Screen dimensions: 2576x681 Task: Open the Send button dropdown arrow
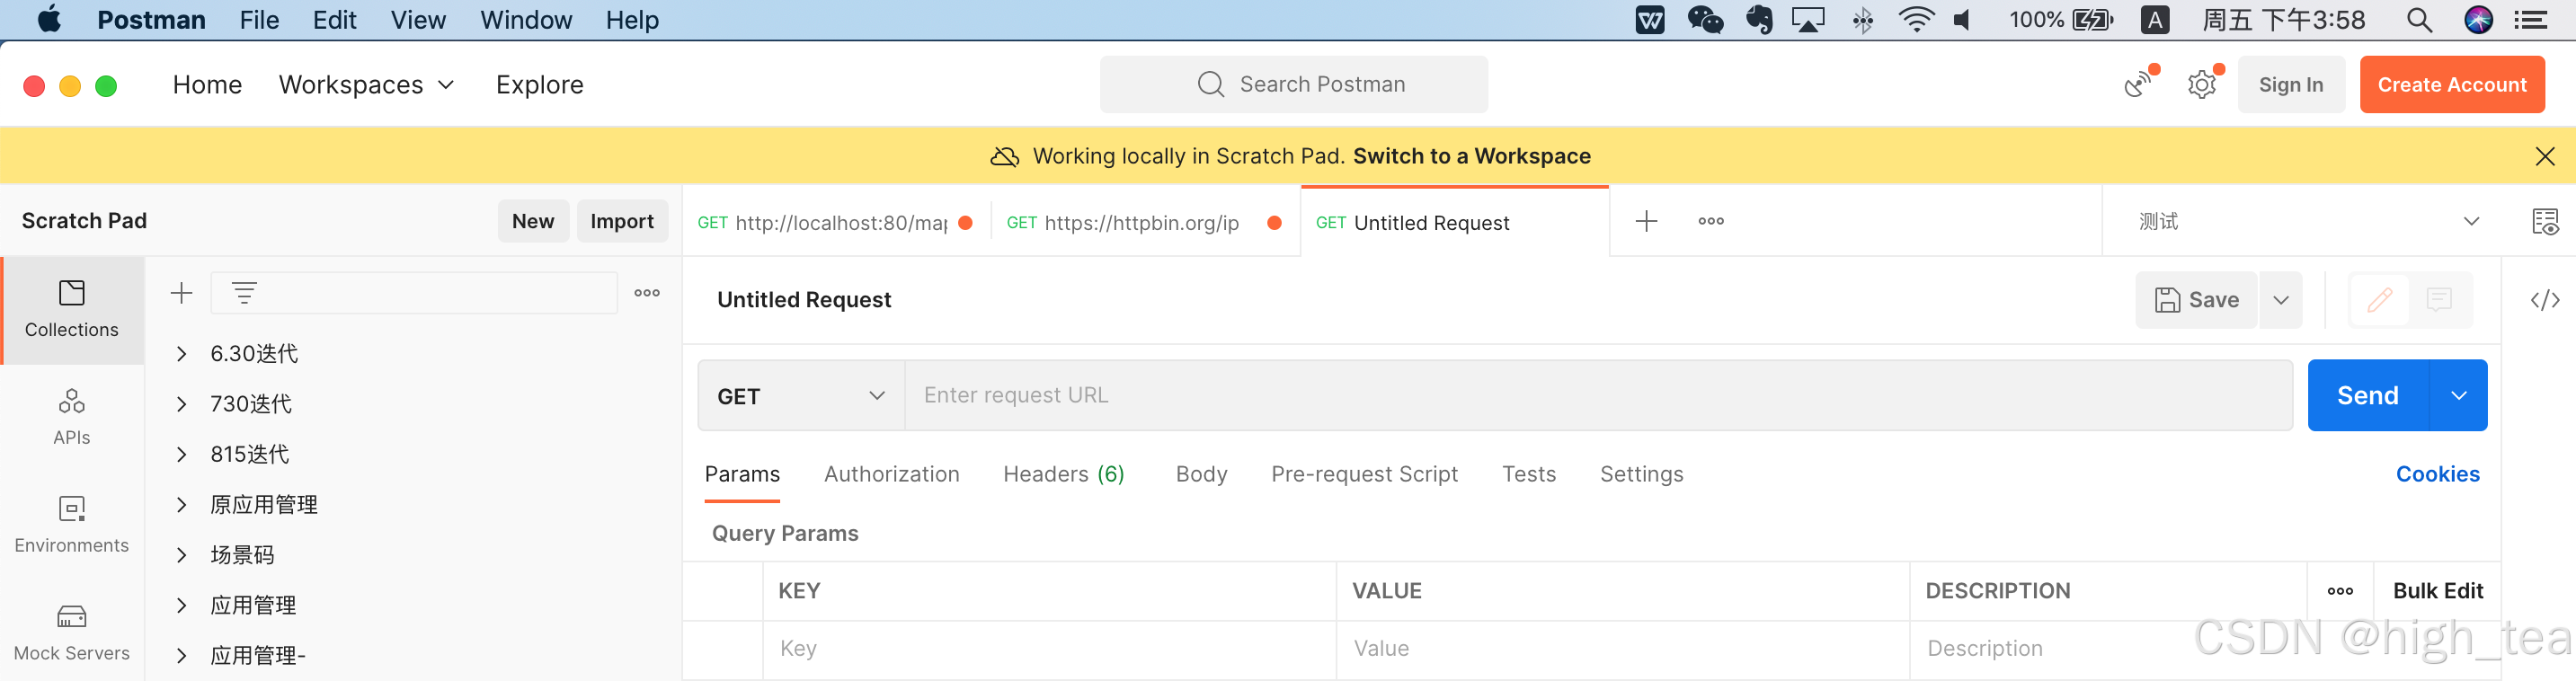click(2458, 396)
